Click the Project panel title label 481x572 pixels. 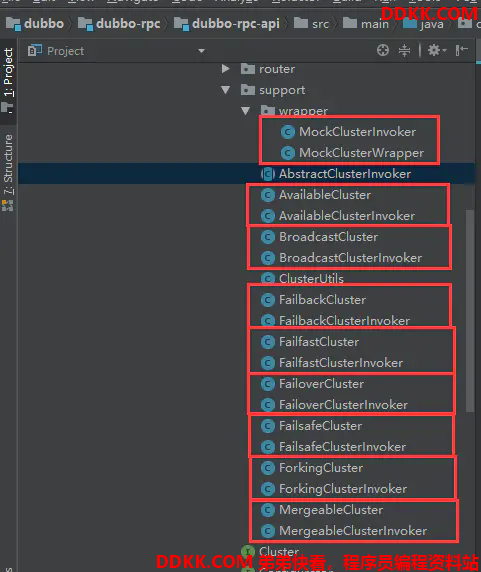pos(65,51)
